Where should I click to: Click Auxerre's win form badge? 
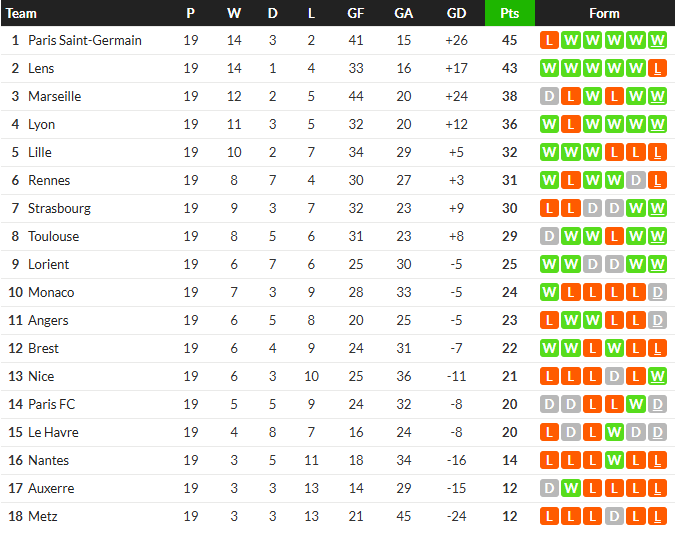point(570,489)
